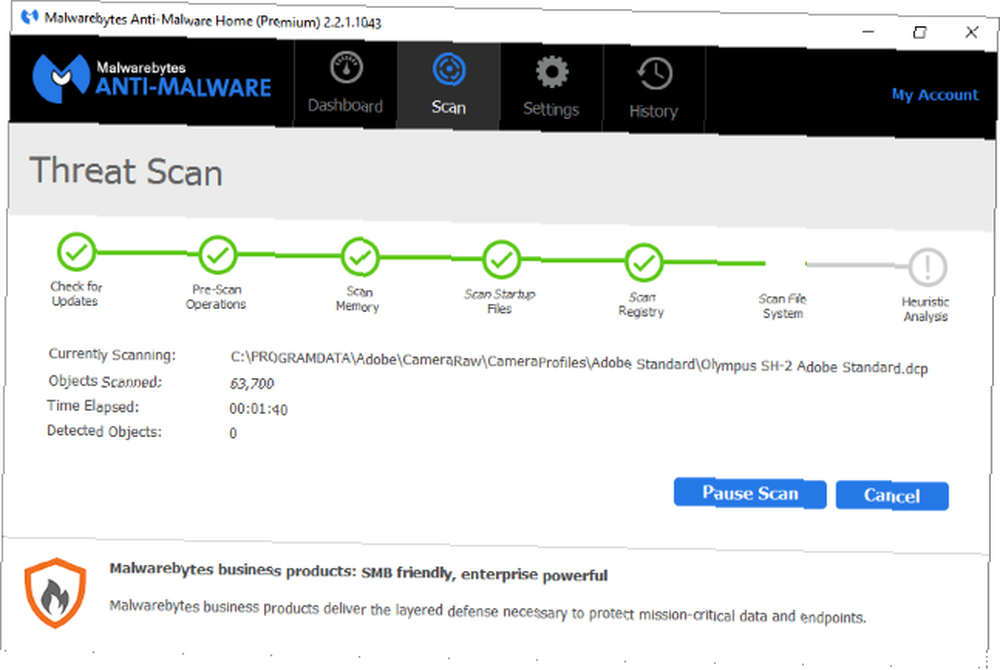The width and height of the screenshot is (1000, 670).
Task: Click the Malwarebytes Anti-Malware logo
Action: [x=152, y=79]
